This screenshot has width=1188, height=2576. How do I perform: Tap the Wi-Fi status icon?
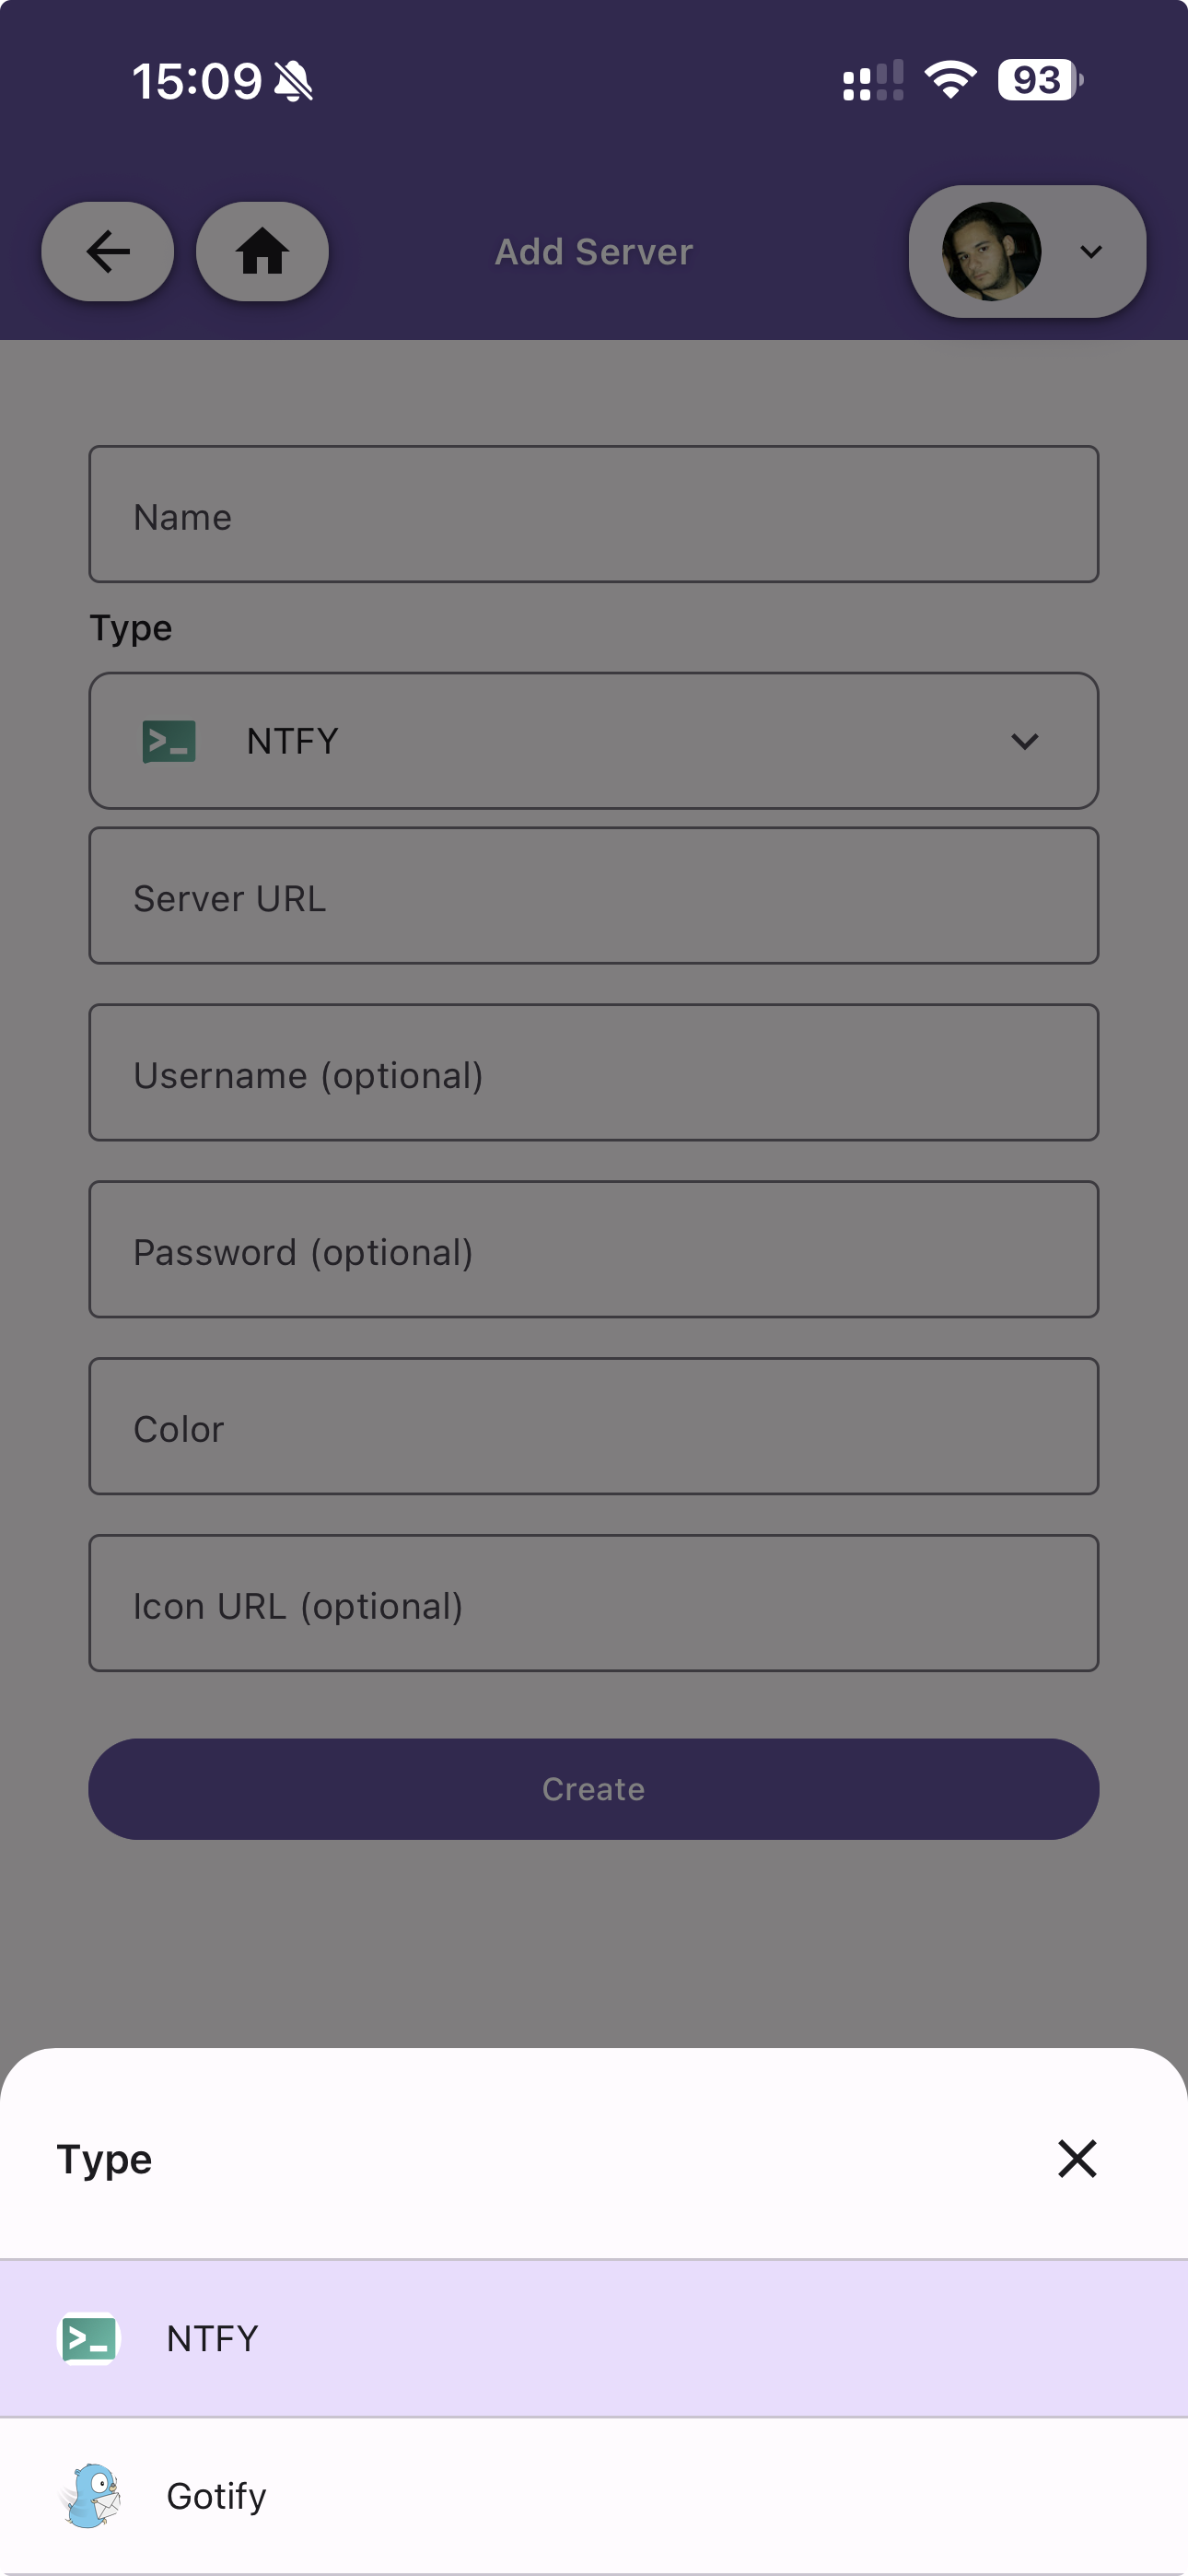pos(950,80)
